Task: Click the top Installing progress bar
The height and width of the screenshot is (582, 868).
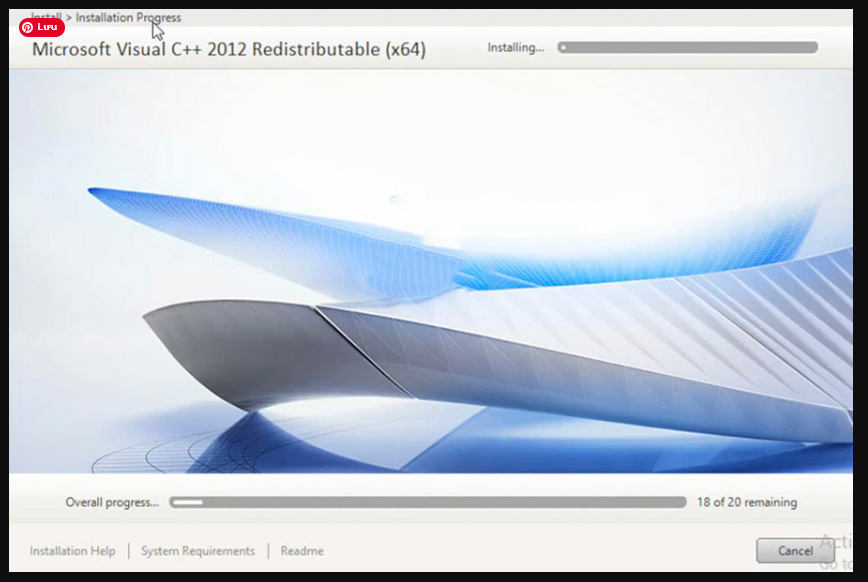Action: point(688,45)
